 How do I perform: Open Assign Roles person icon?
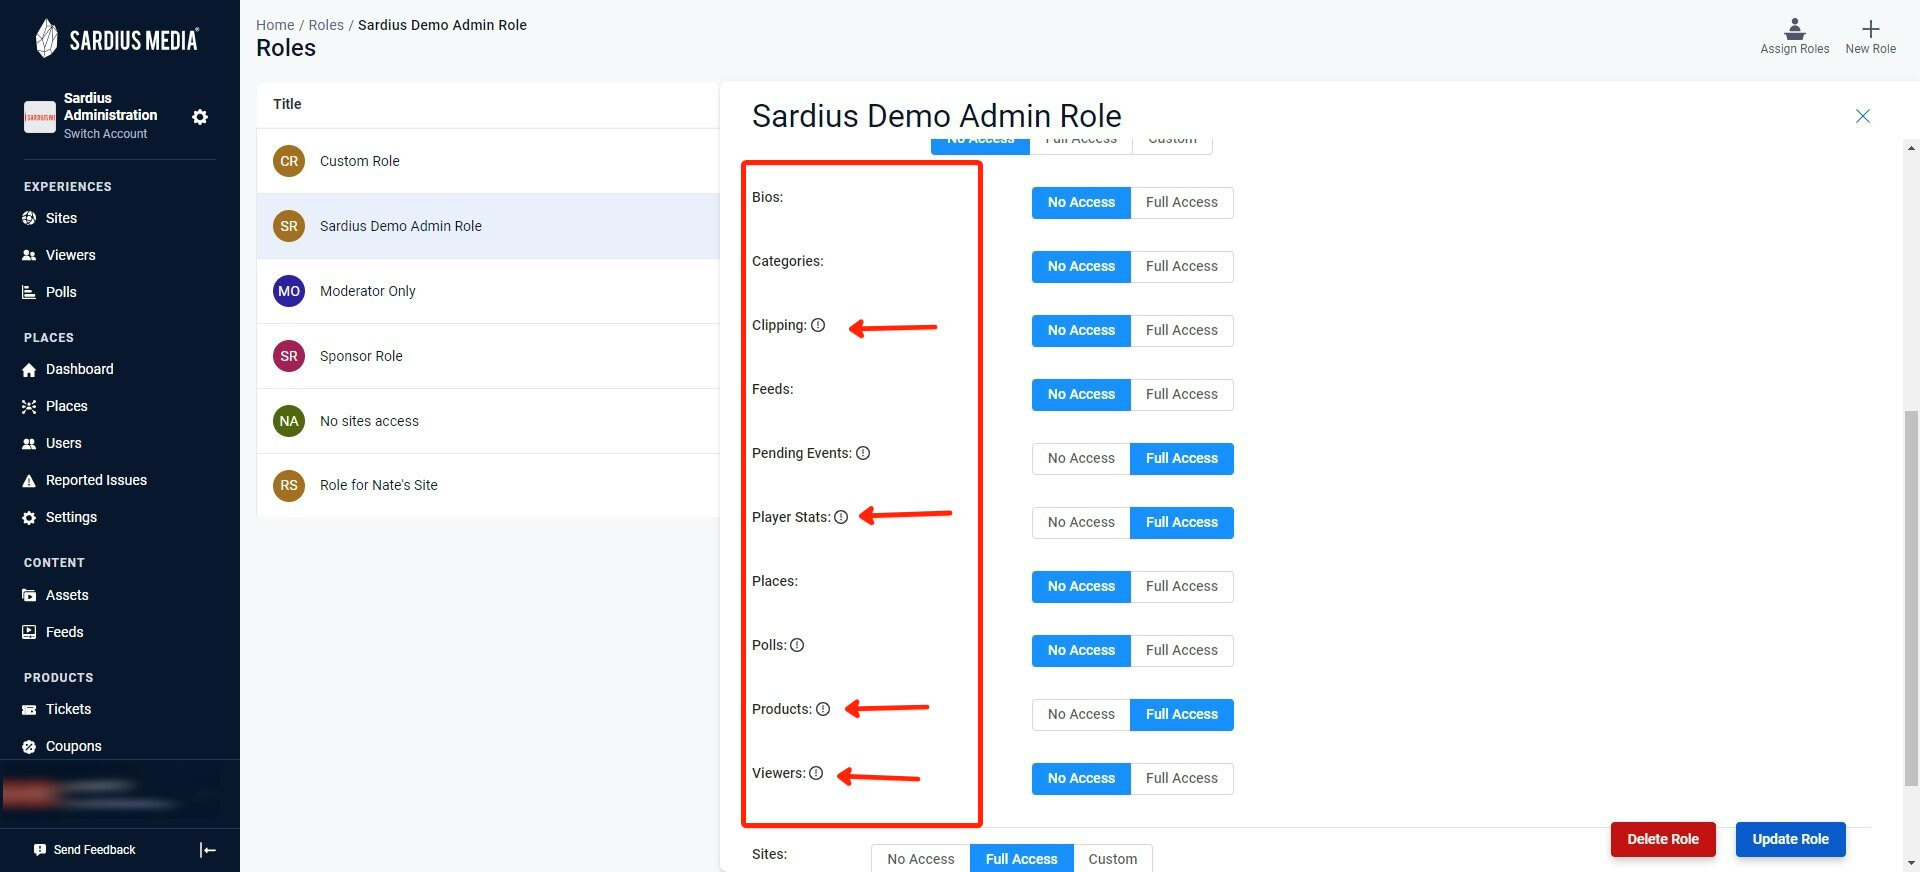1794,28
